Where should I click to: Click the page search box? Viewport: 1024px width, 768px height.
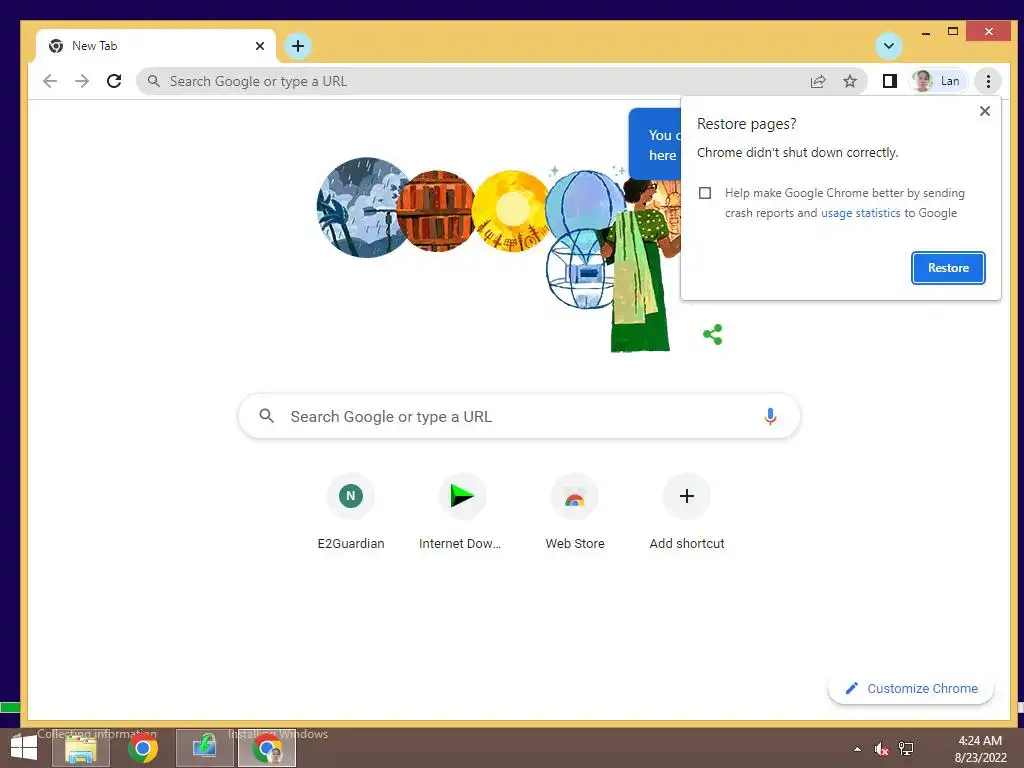pos(519,416)
